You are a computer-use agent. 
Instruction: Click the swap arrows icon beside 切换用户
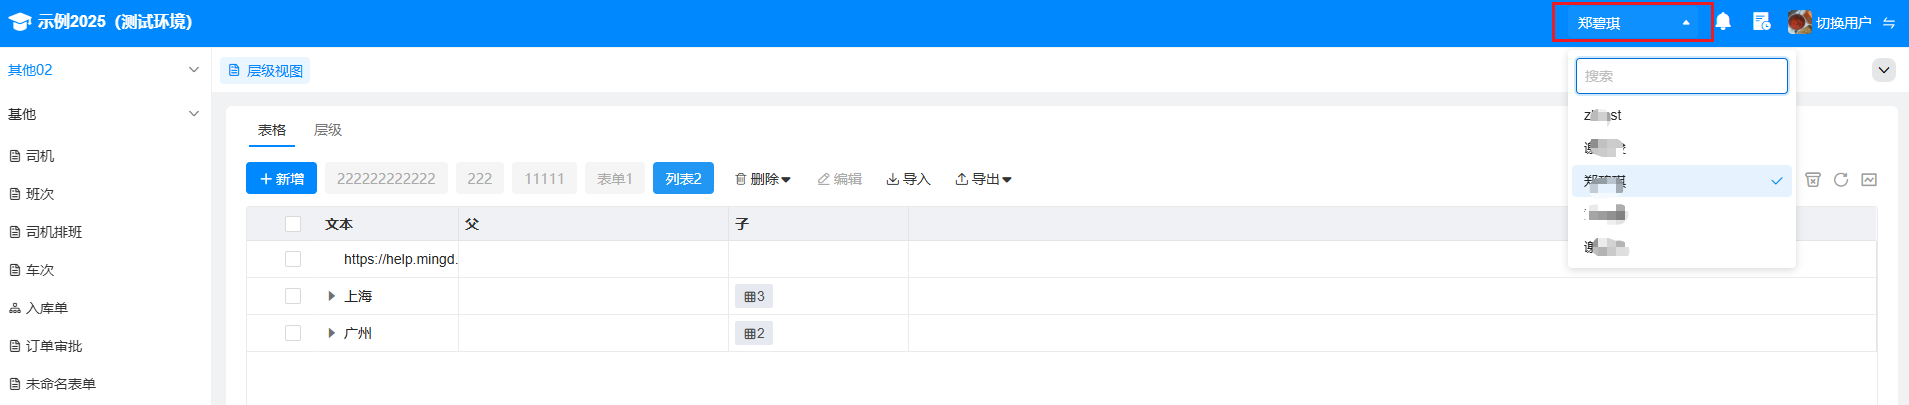[1889, 23]
